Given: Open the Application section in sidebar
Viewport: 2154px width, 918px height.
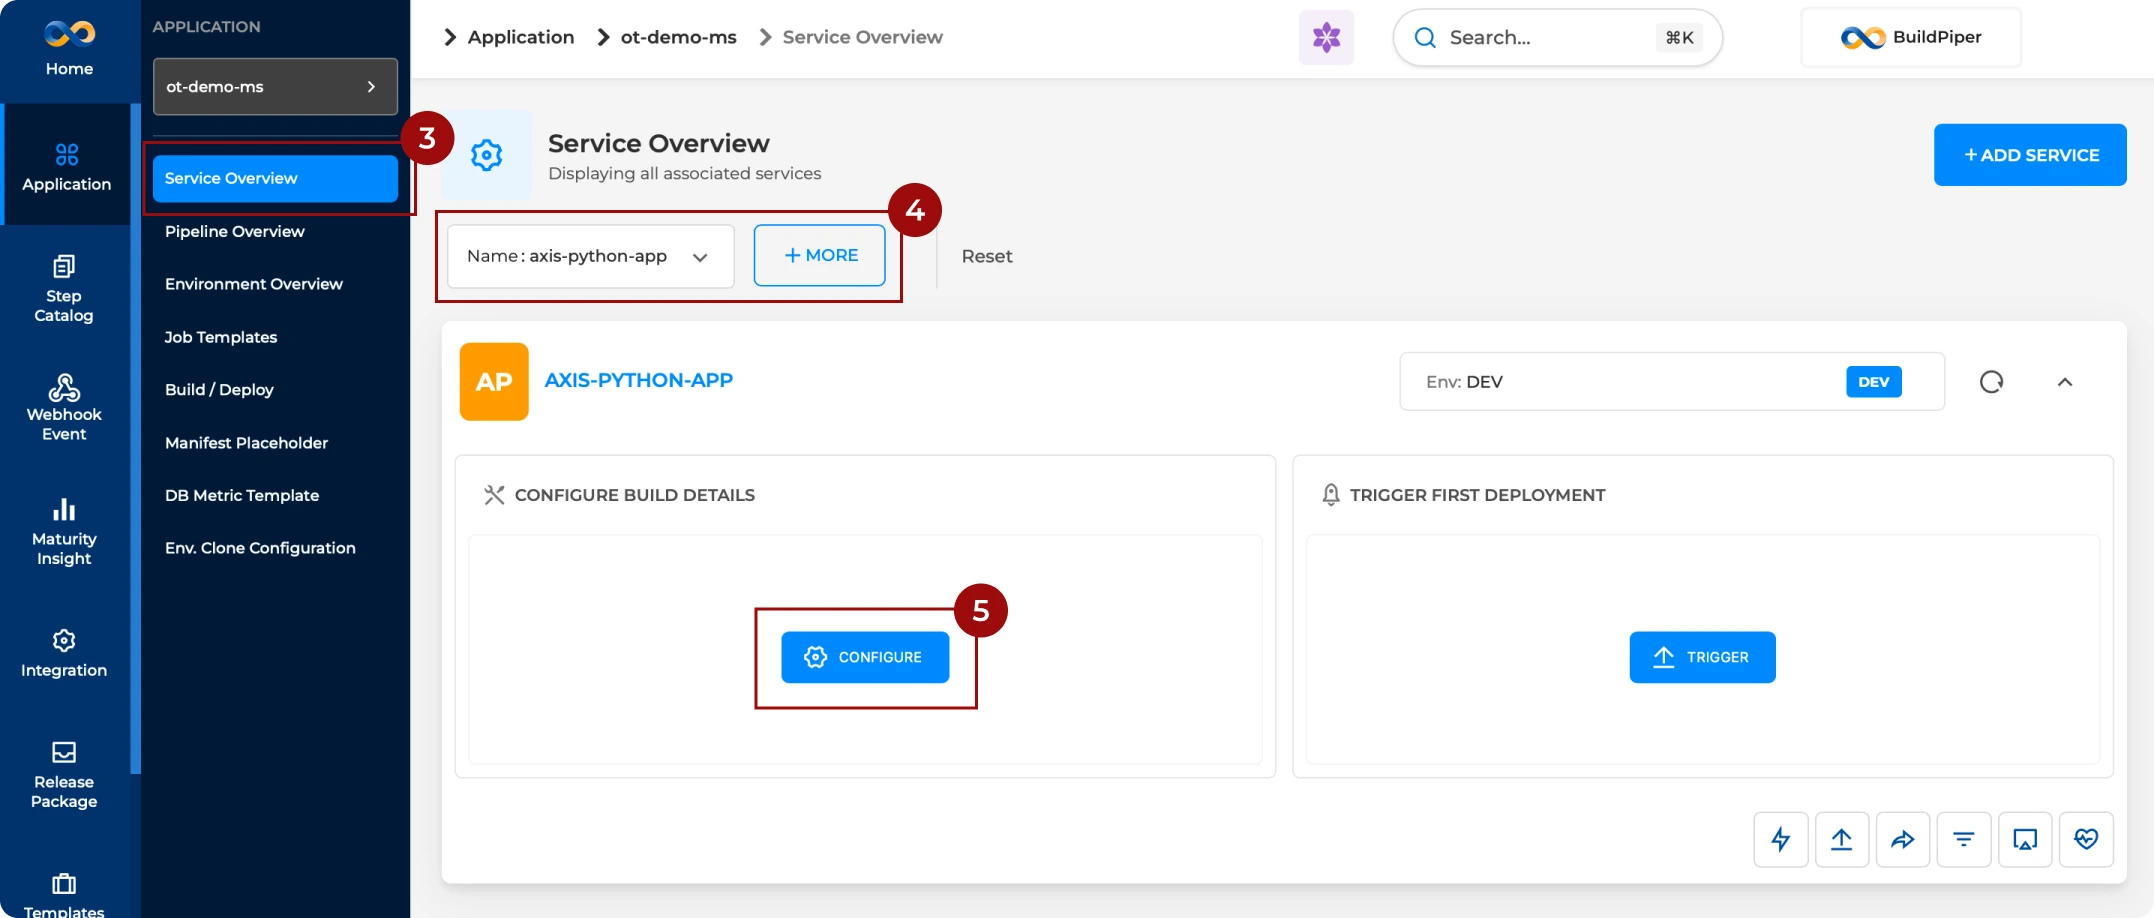Looking at the screenshot, I should pos(66,166).
